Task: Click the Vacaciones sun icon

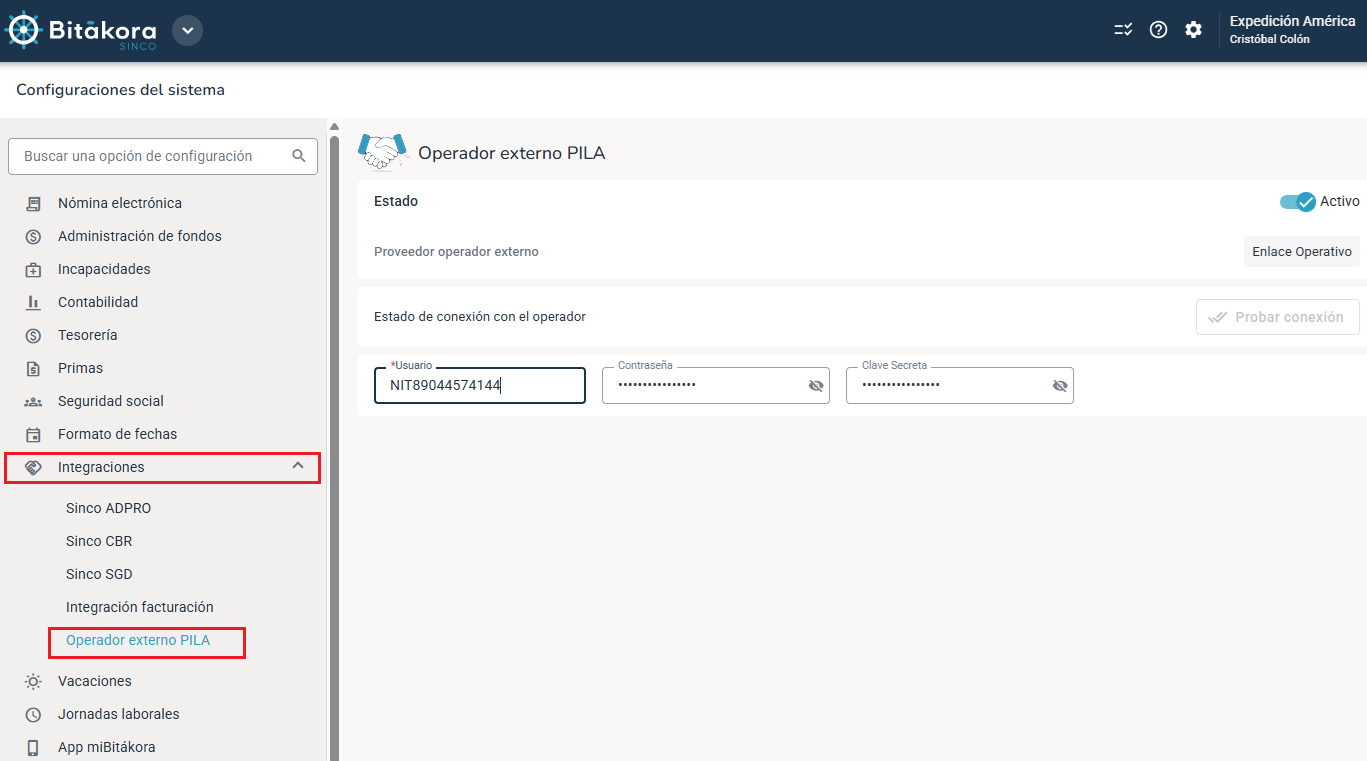Action: (34, 680)
